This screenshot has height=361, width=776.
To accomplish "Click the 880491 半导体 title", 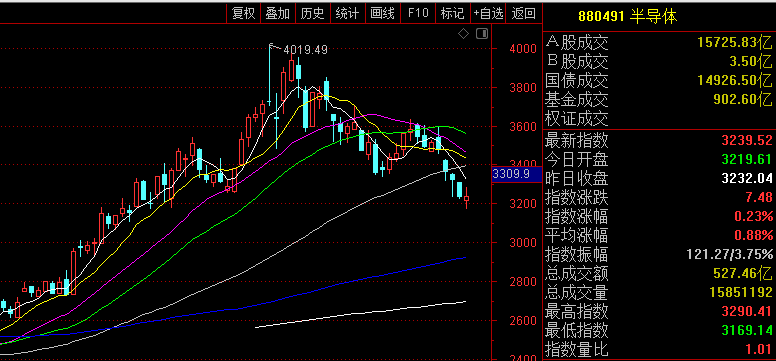I will 628,16.
